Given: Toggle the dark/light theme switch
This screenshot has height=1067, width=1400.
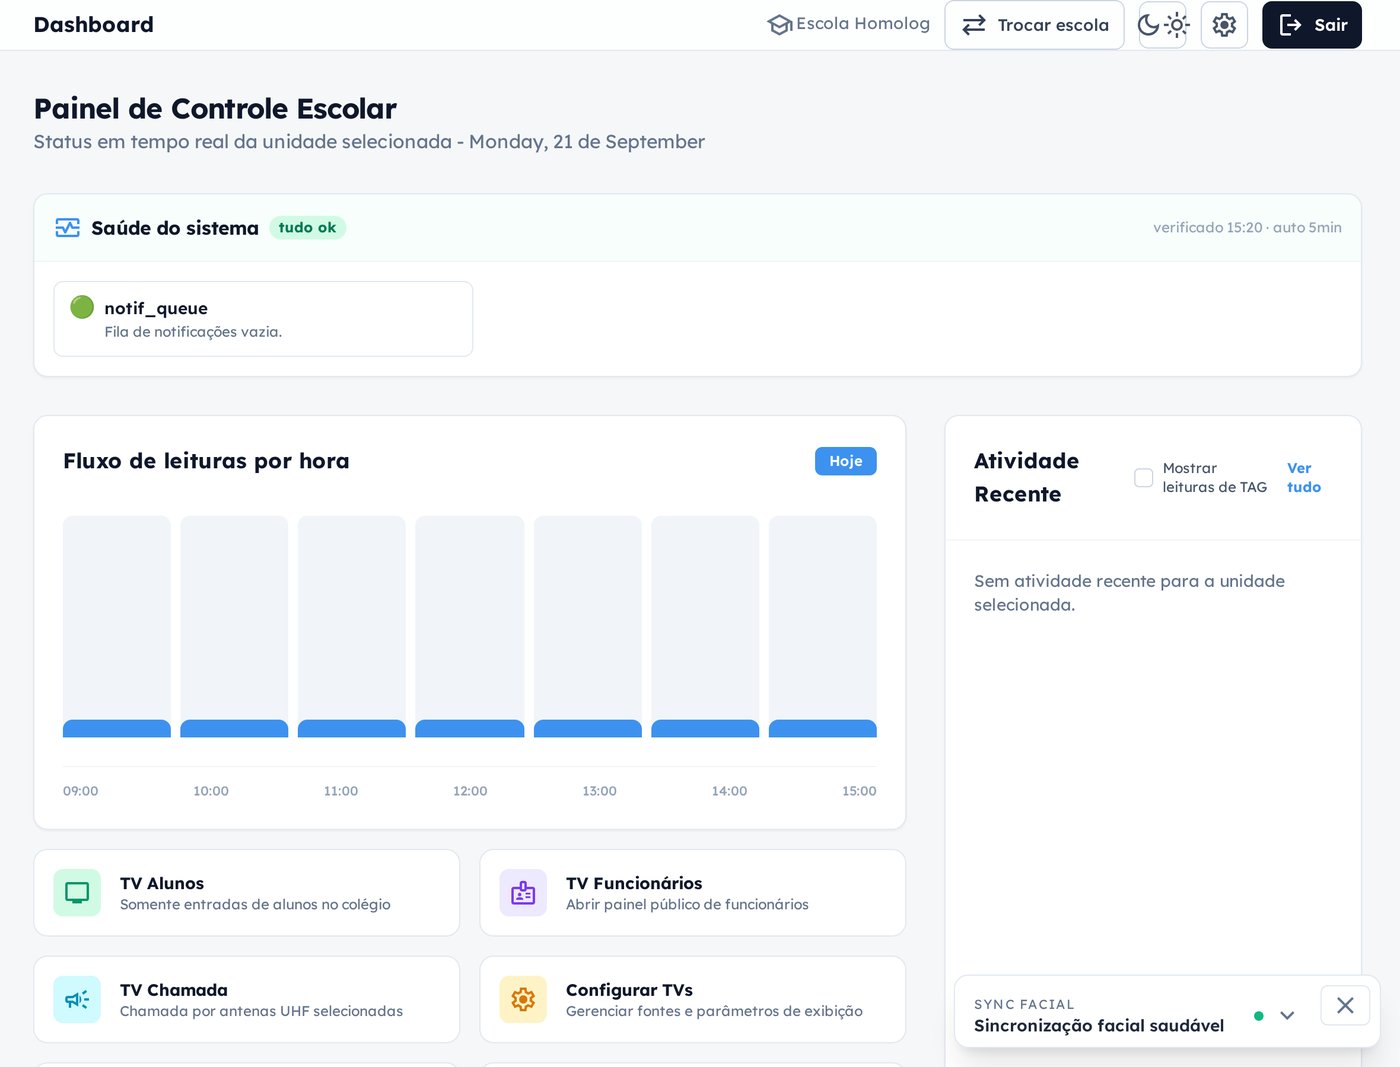Looking at the screenshot, I should click(x=1163, y=25).
